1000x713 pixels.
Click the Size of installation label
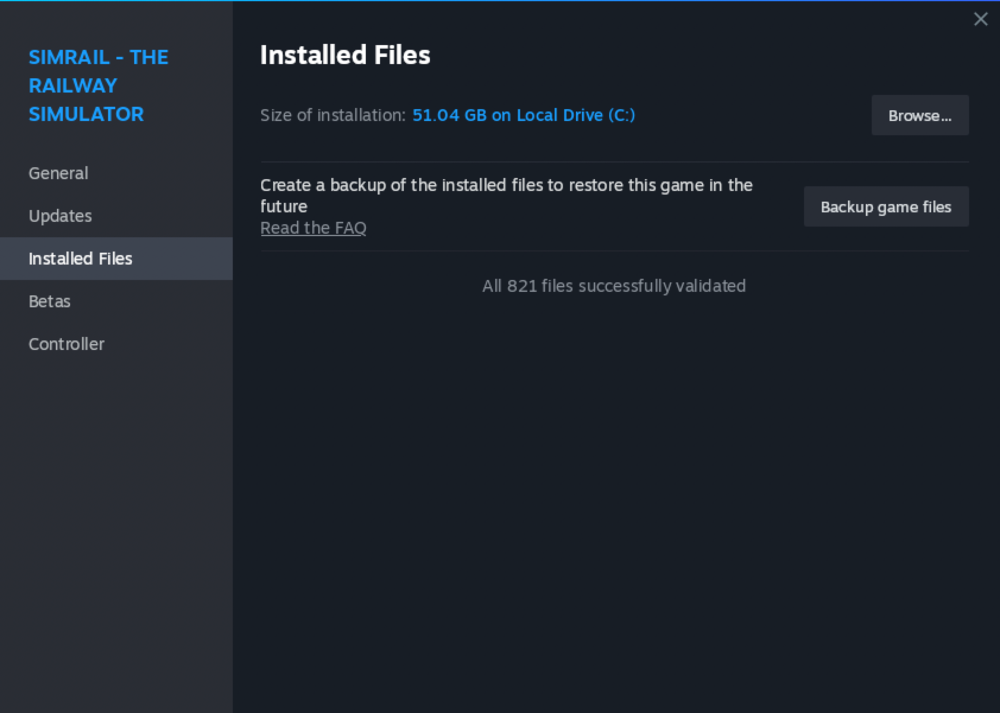[331, 115]
